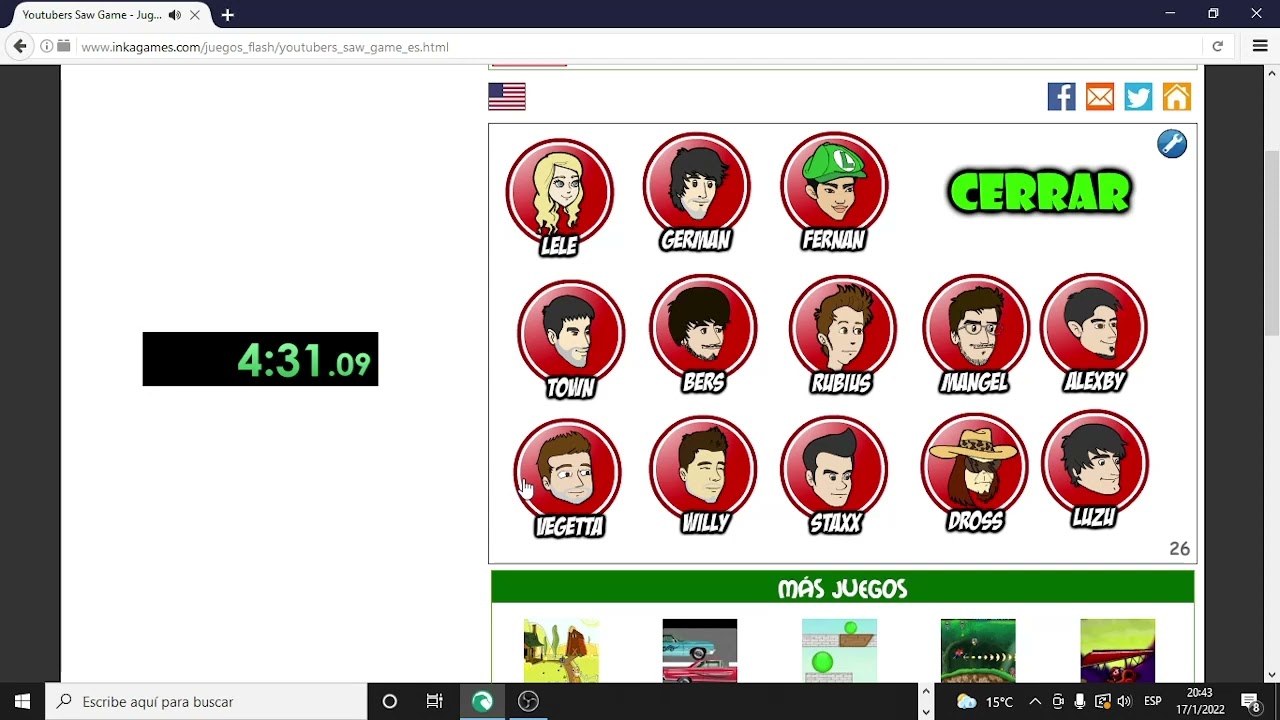Go to the home page house icon

[1177, 97]
